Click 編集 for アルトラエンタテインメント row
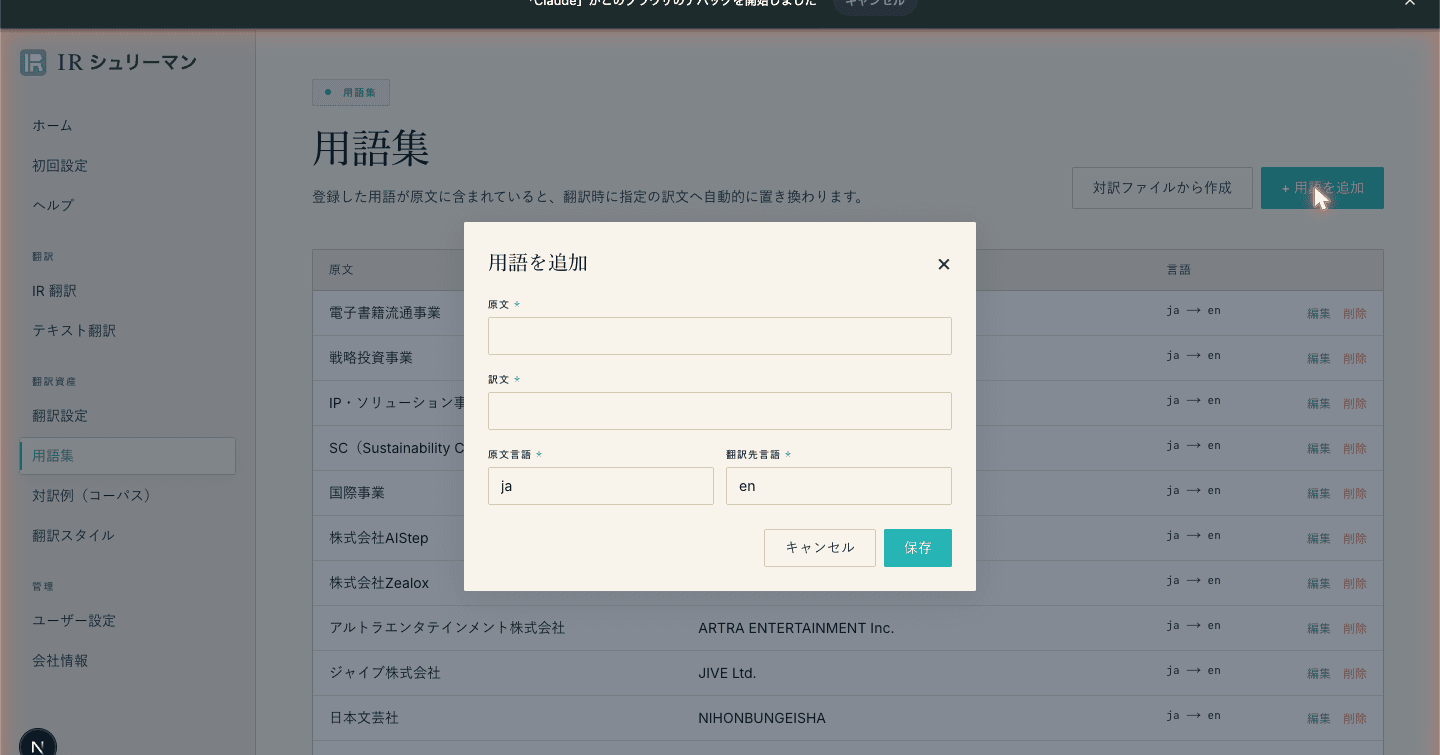This screenshot has width=1440, height=755. tap(1319, 629)
